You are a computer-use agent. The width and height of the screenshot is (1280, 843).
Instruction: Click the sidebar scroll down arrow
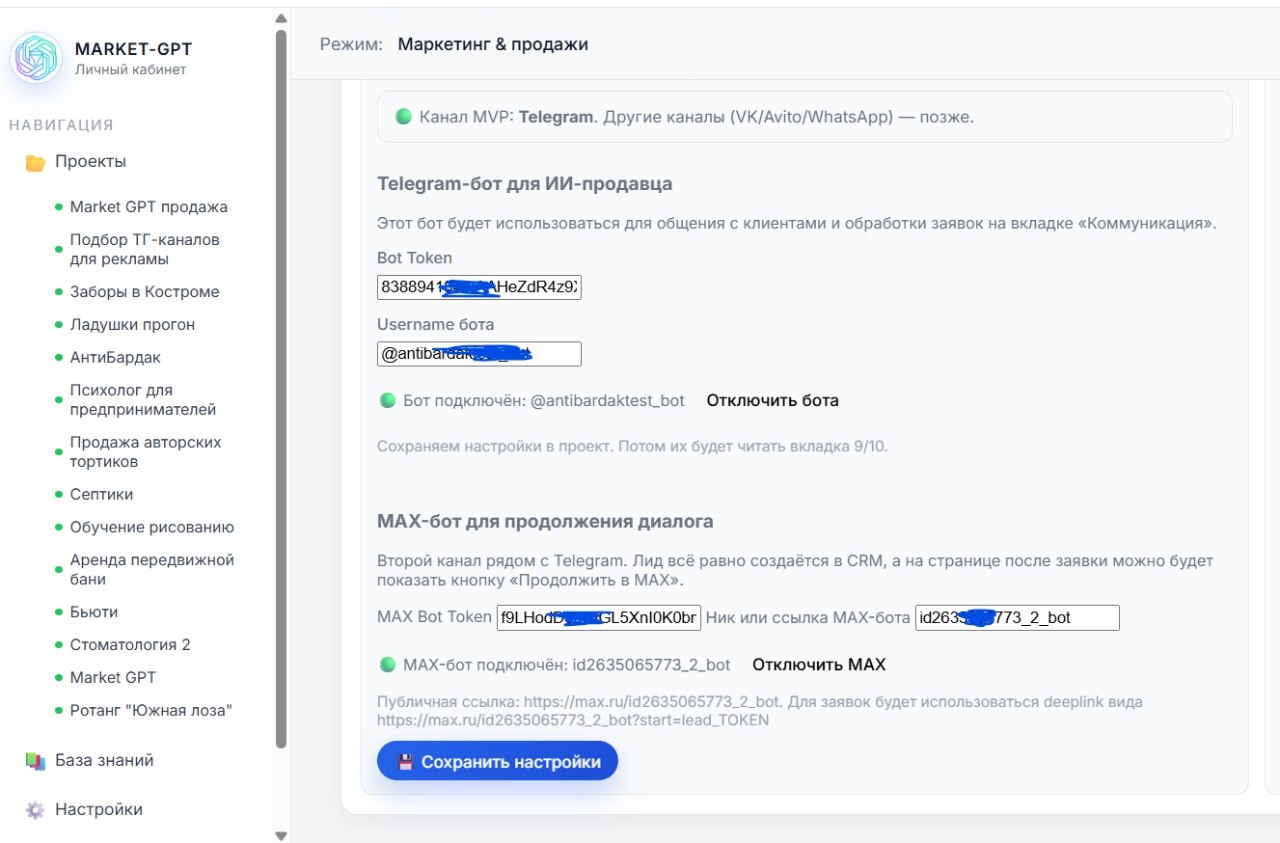point(281,835)
